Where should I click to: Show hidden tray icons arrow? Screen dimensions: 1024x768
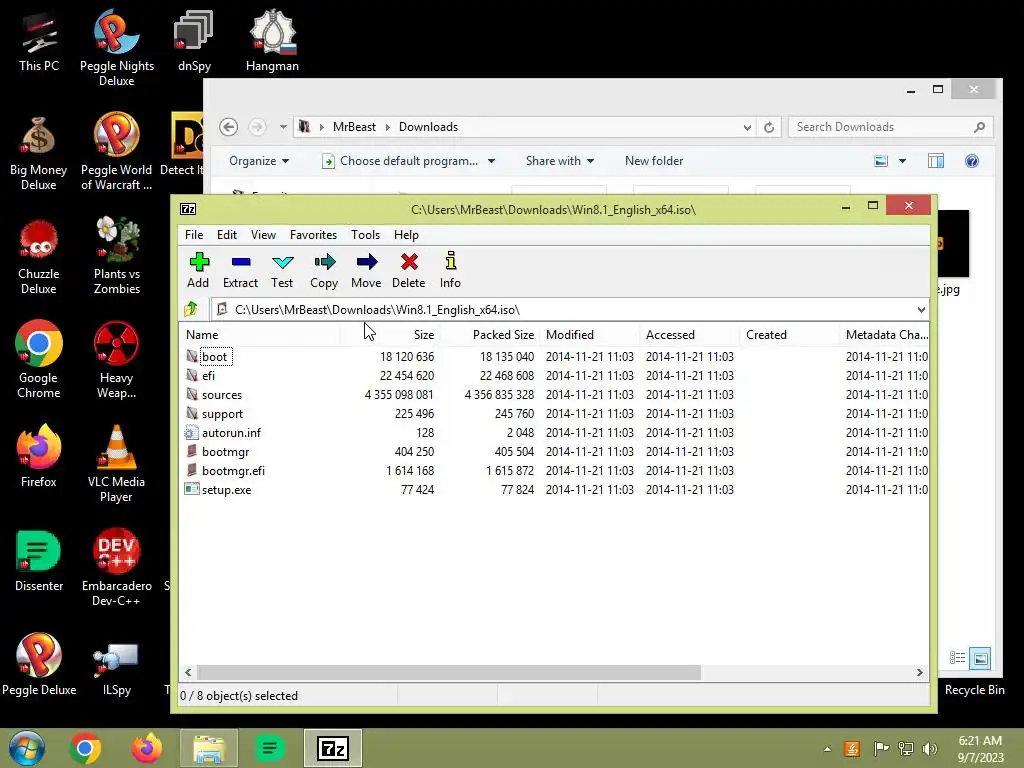[x=827, y=749]
